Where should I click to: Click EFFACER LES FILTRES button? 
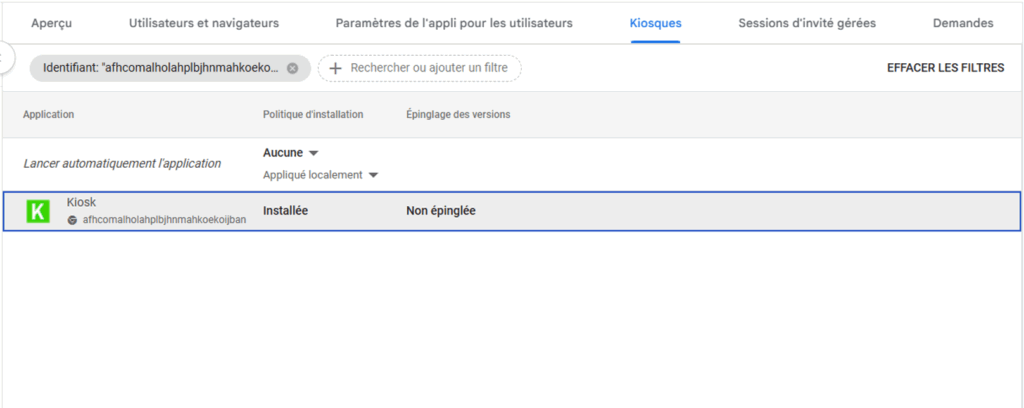tap(945, 68)
